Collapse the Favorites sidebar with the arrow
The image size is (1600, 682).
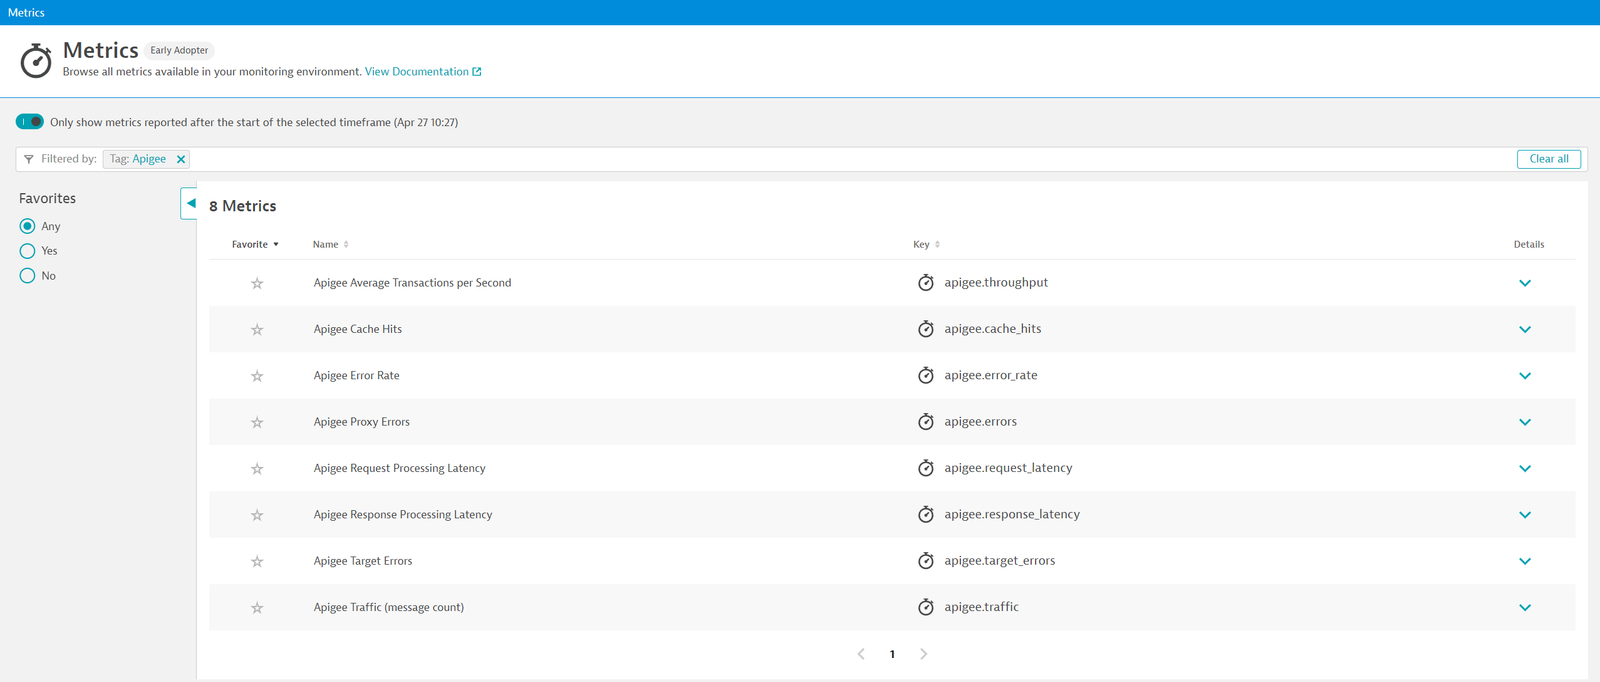point(189,203)
